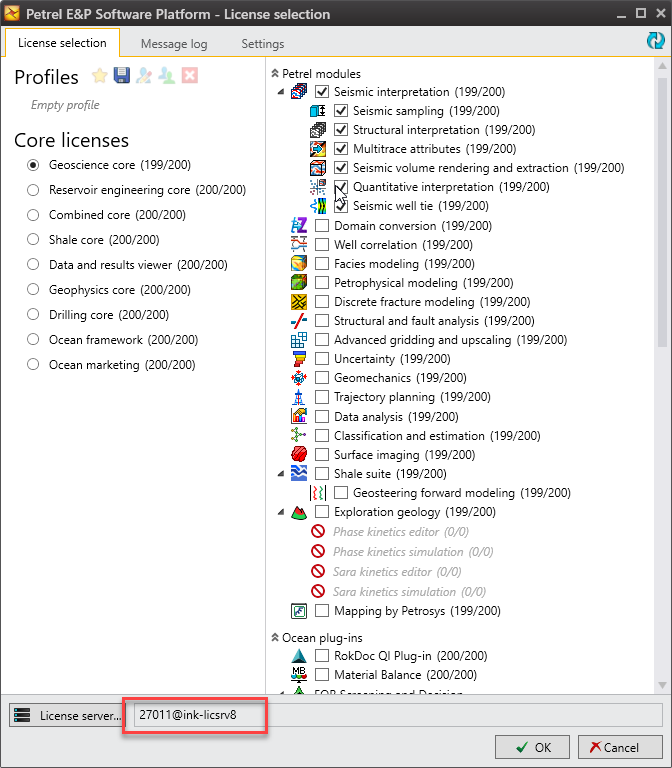
Task: Click the Well correlation icon
Action: [x=299, y=244]
